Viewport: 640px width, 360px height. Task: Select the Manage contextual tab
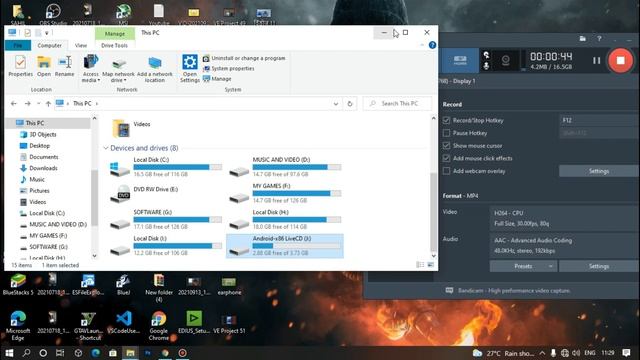point(115,33)
